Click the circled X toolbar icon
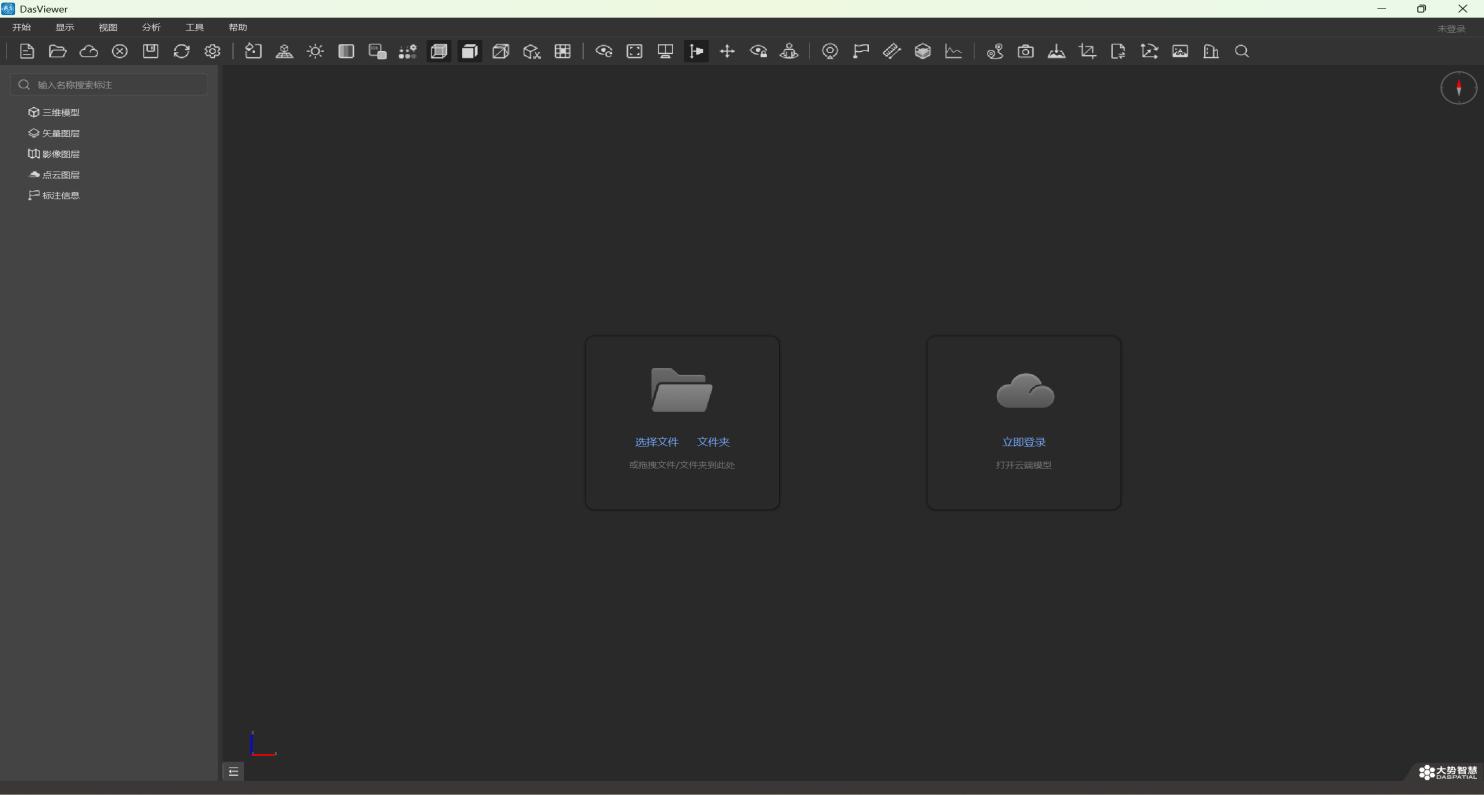The height and width of the screenshot is (795, 1484). coord(120,51)
